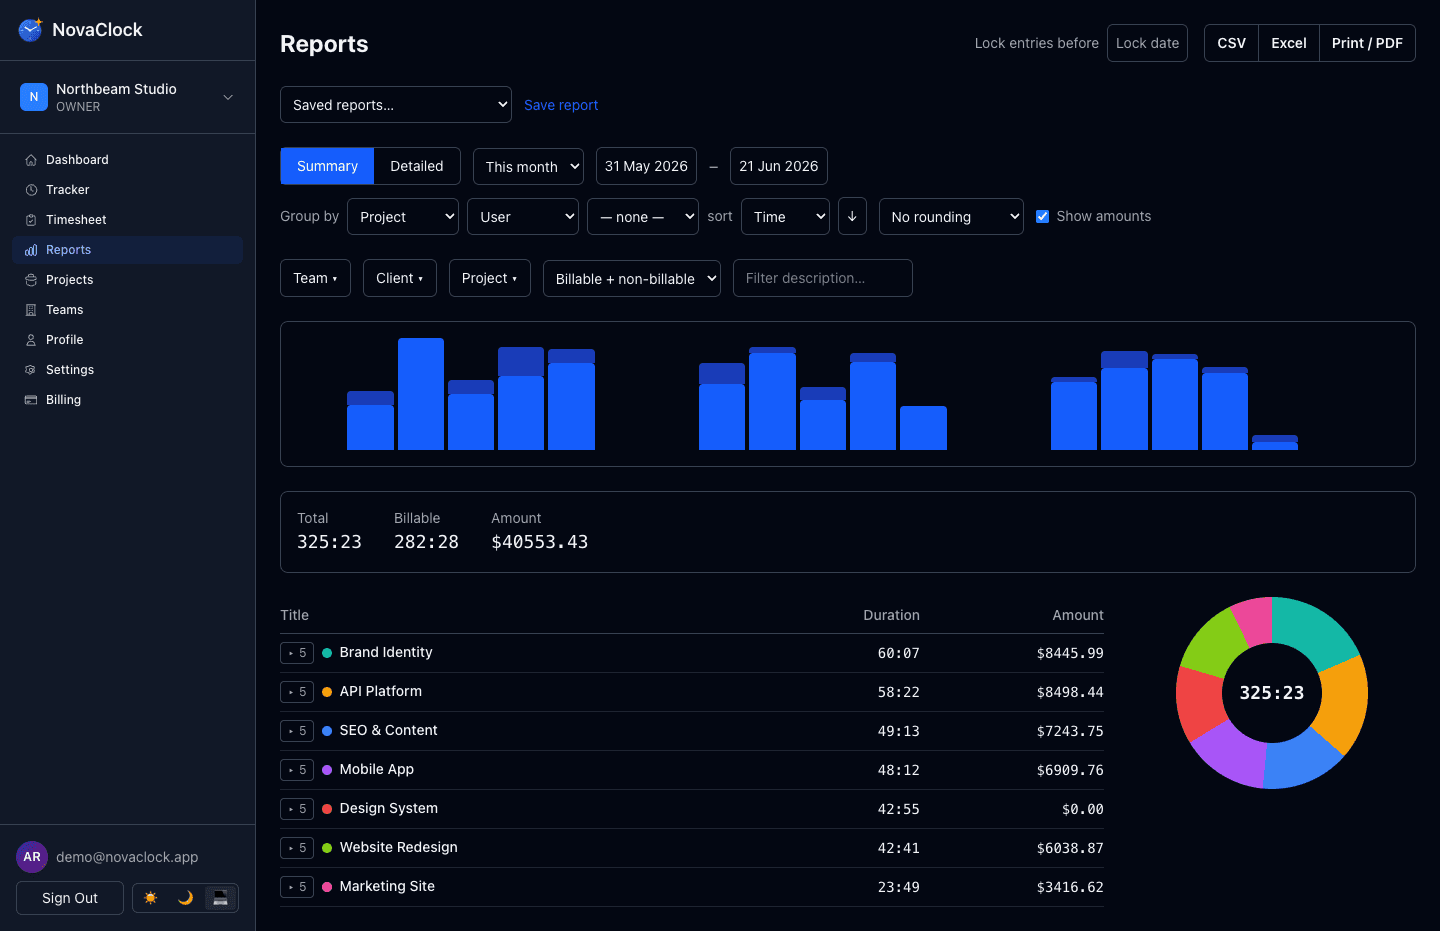The width and height of the screenshot is (1440, 931).
Task: Switch to the light theme sun icon
Action: click(x=151, y=898)
